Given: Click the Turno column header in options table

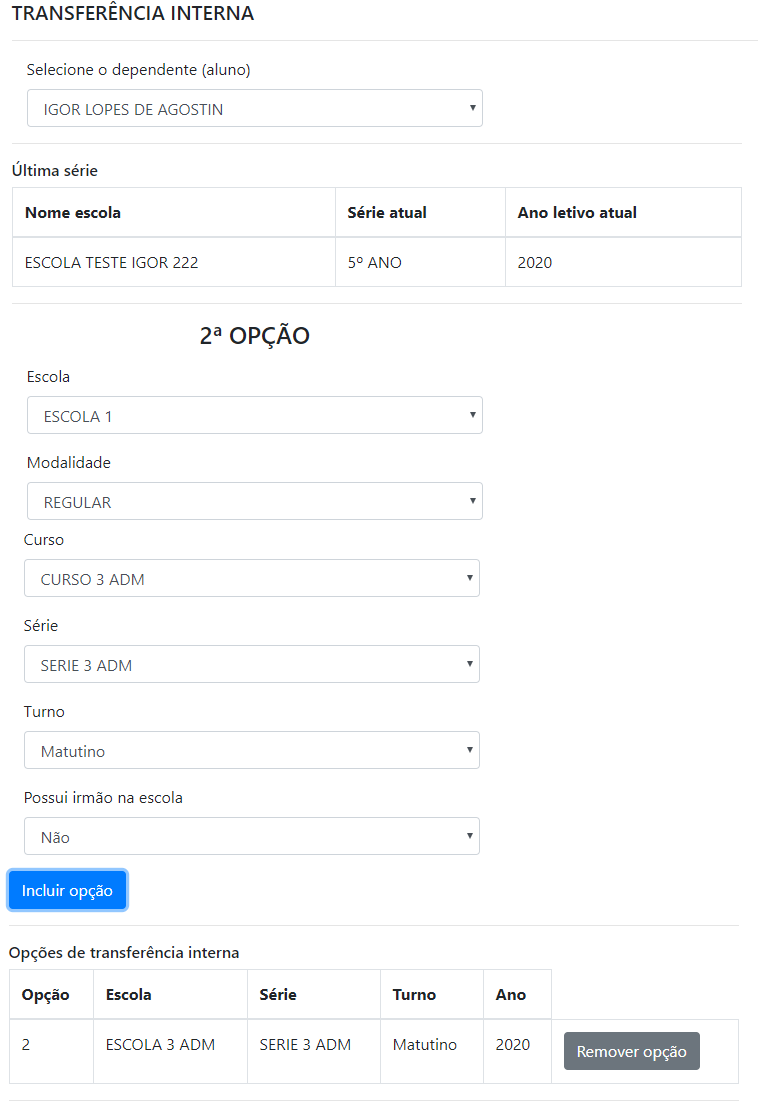Looking at the screenshot, I should click(x=414, y=995).
